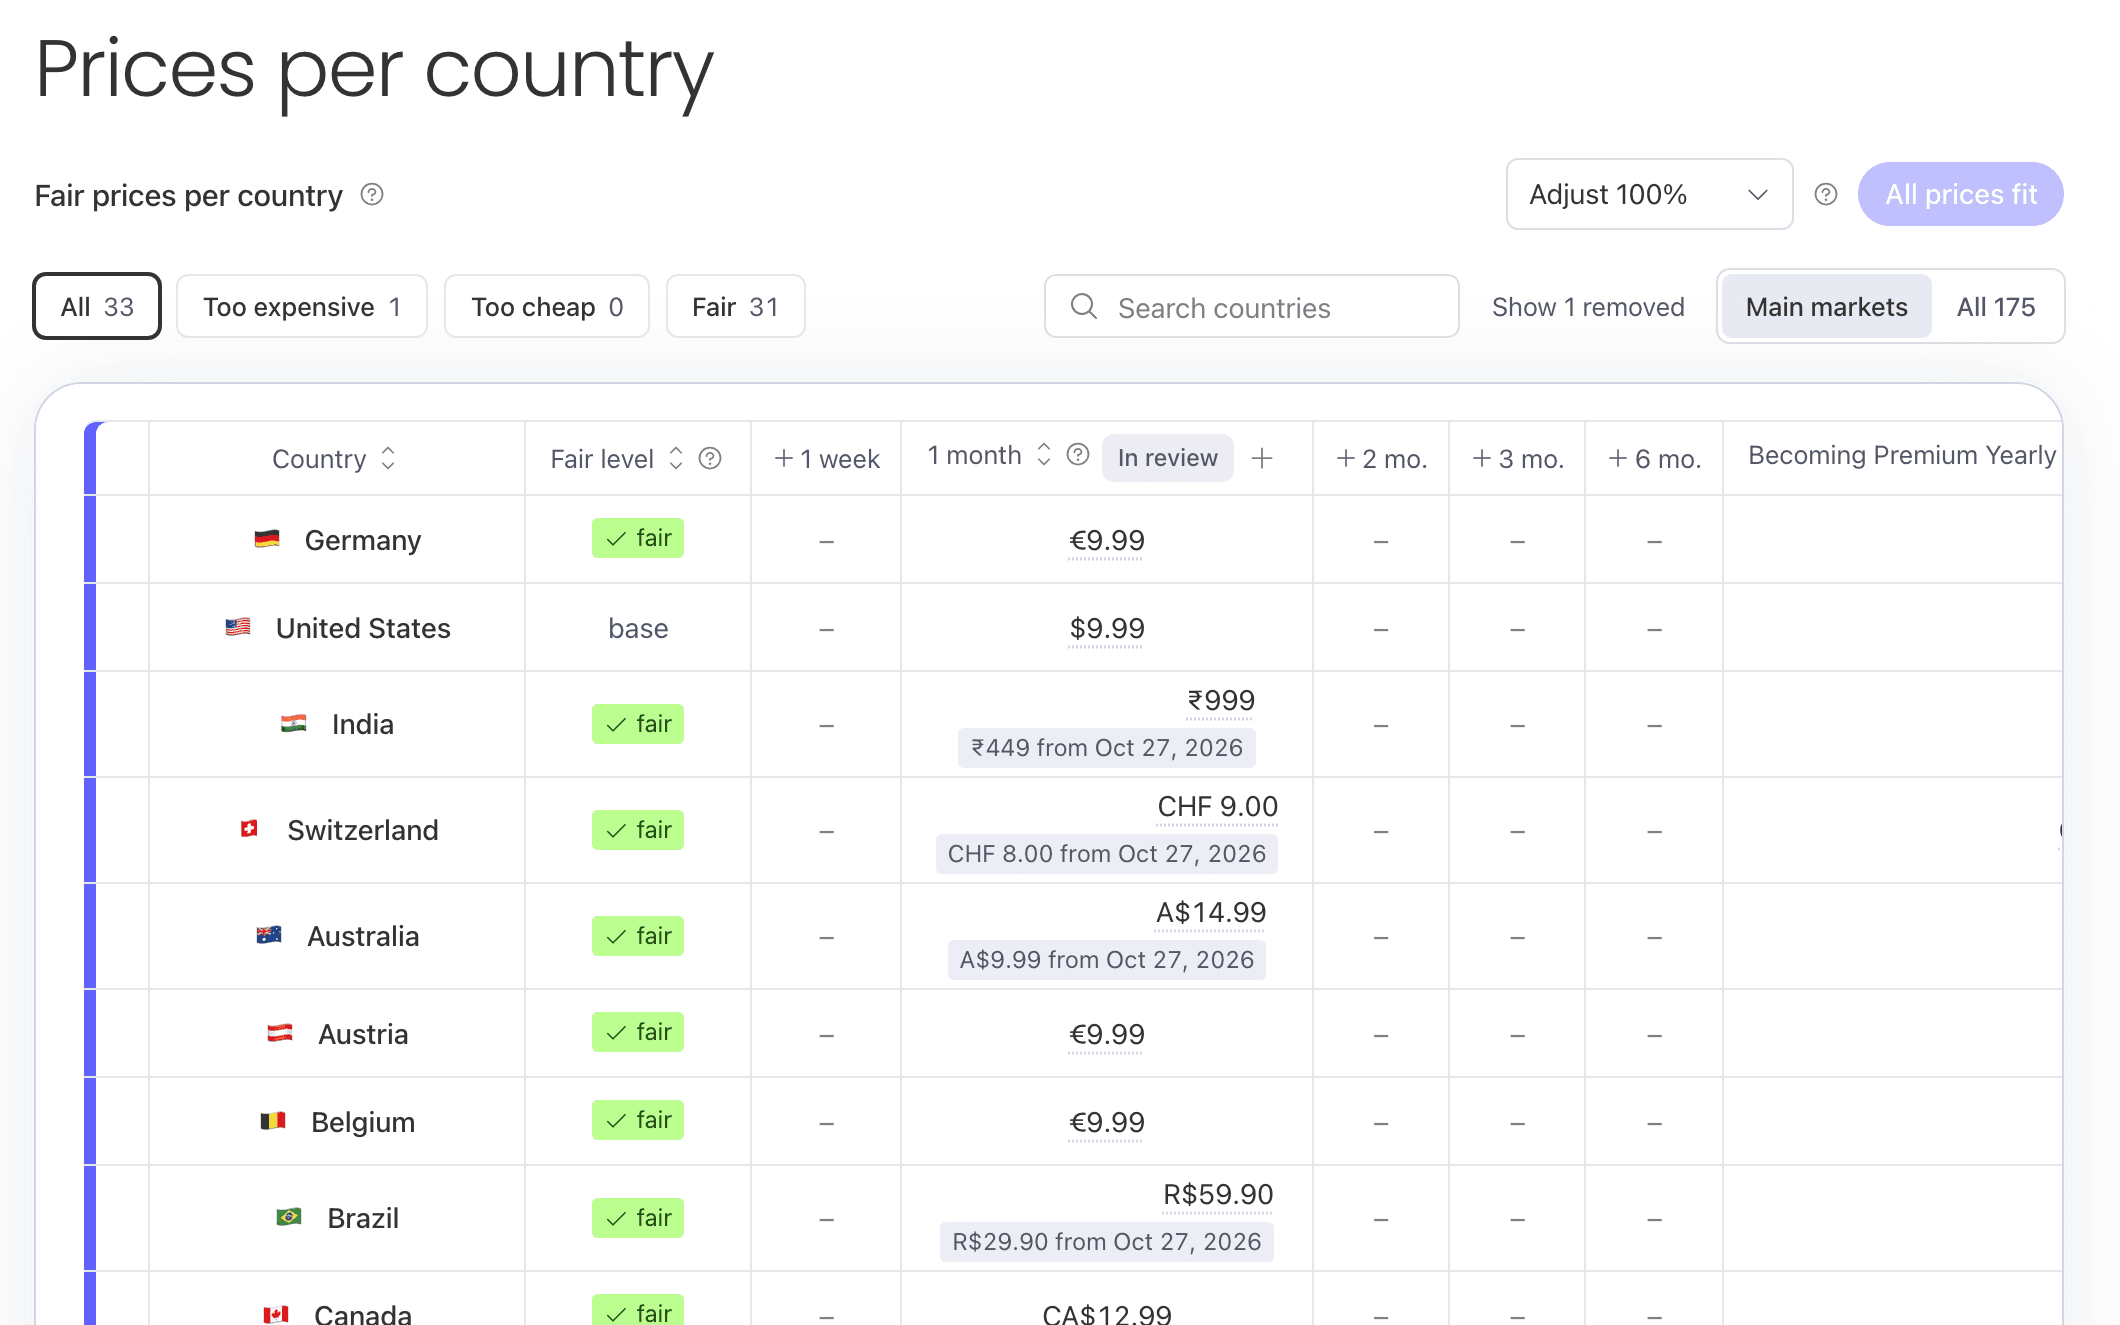
Task: Click the search magnifier icon
Action: coord(1084,306)
